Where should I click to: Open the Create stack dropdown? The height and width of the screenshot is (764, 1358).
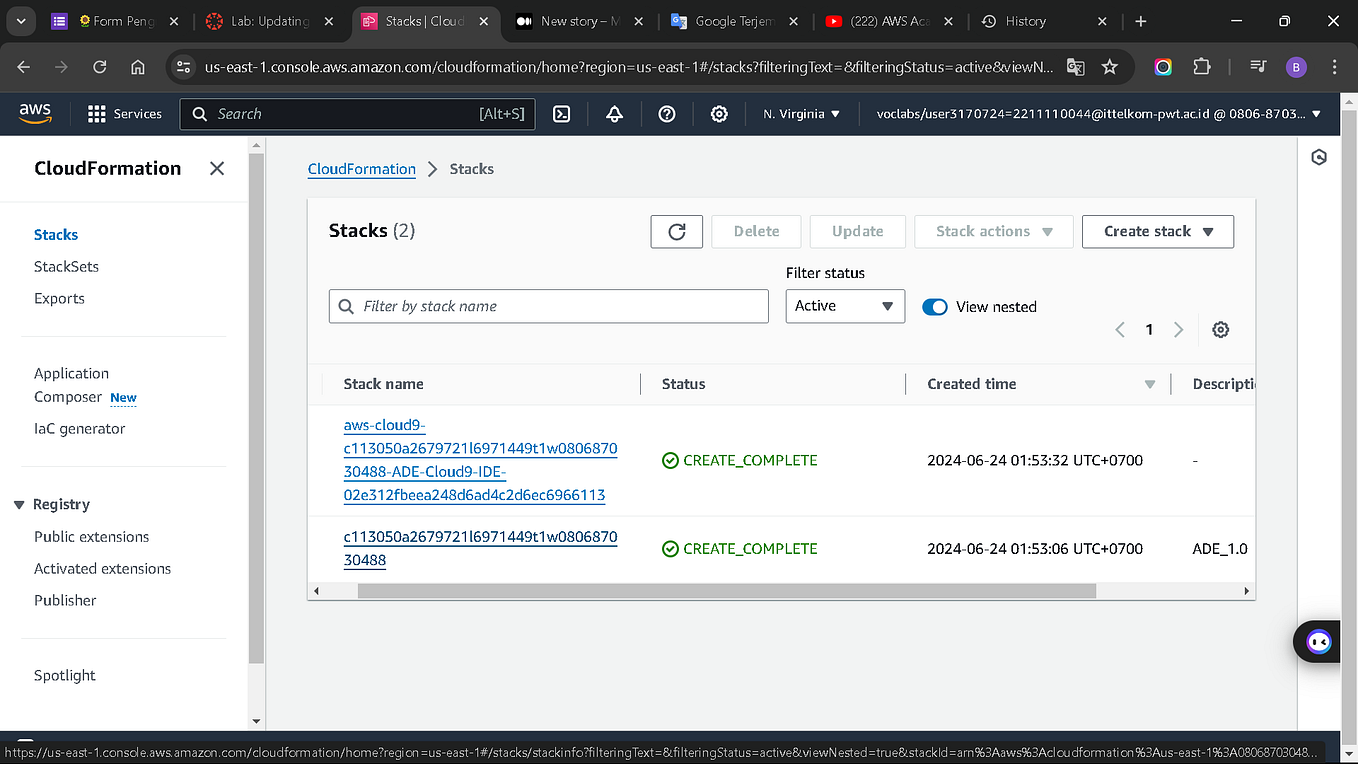click(x=1157, y=231)
